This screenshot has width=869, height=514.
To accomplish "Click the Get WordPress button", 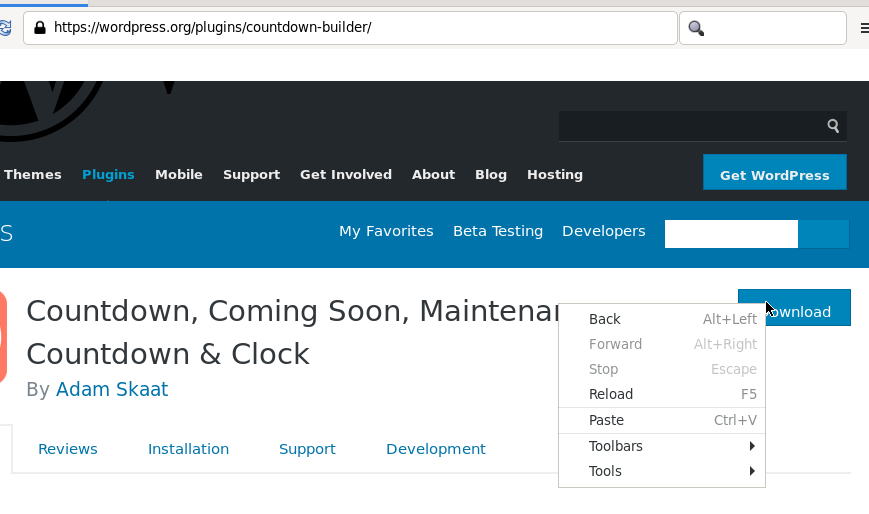I will click(775, 172).
